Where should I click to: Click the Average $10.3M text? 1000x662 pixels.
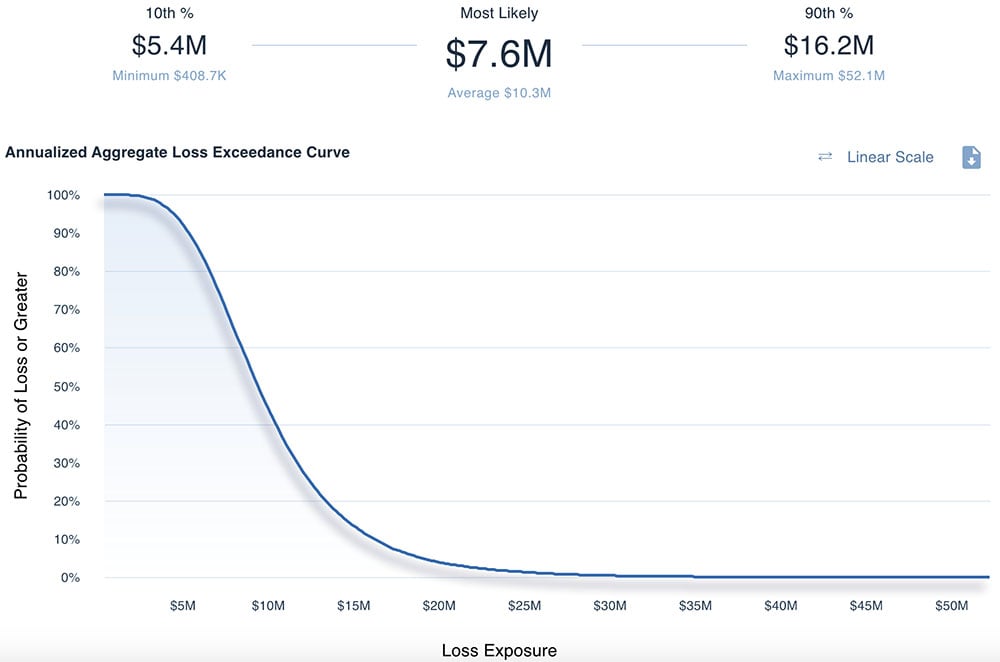(499, 92)
